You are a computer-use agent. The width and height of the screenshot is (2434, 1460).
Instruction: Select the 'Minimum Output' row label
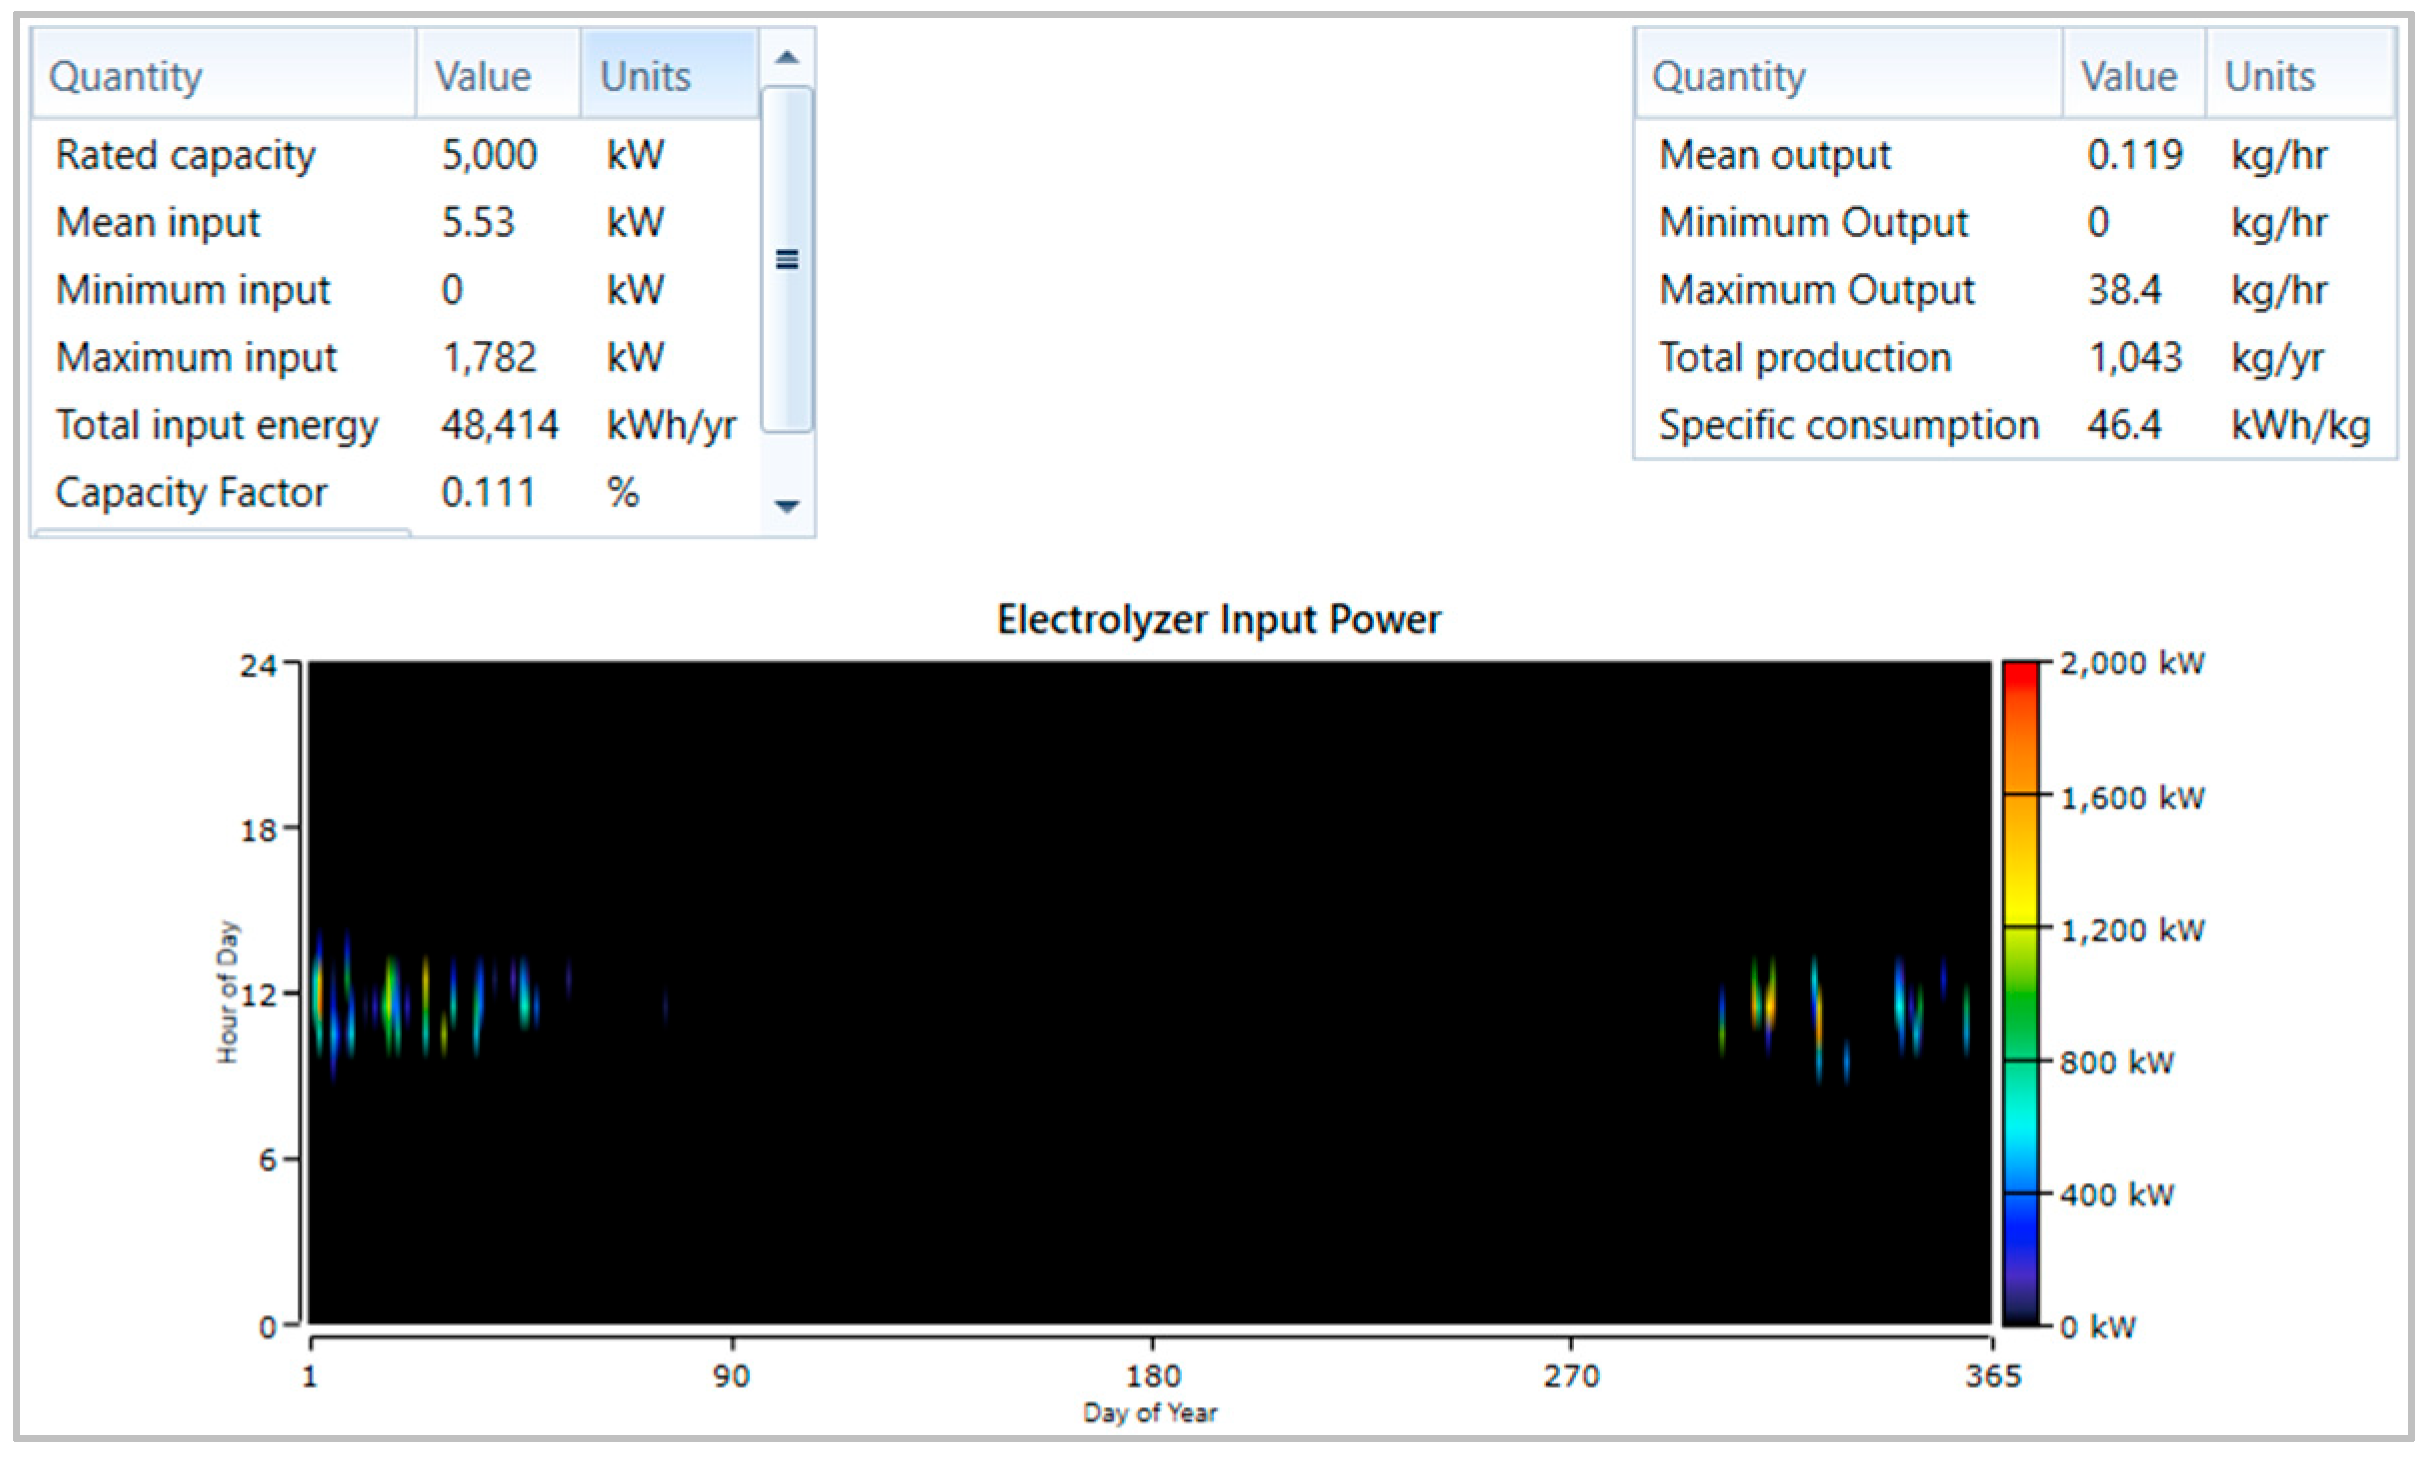point(1814,222)
